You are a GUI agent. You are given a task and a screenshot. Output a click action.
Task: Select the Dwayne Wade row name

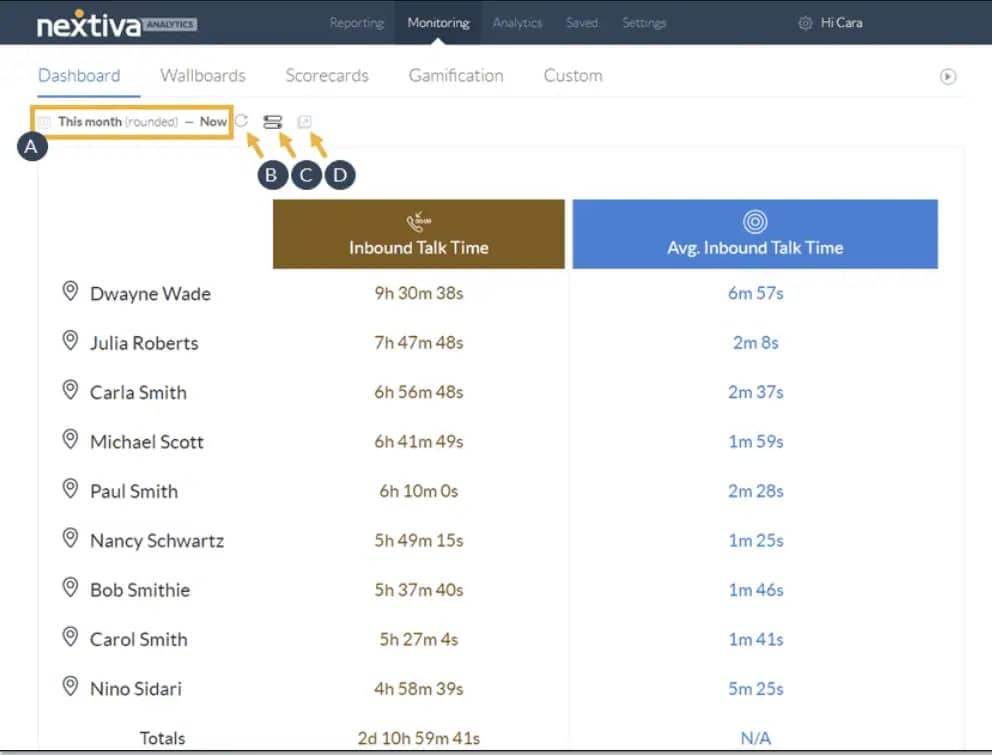tap(151, 294)
